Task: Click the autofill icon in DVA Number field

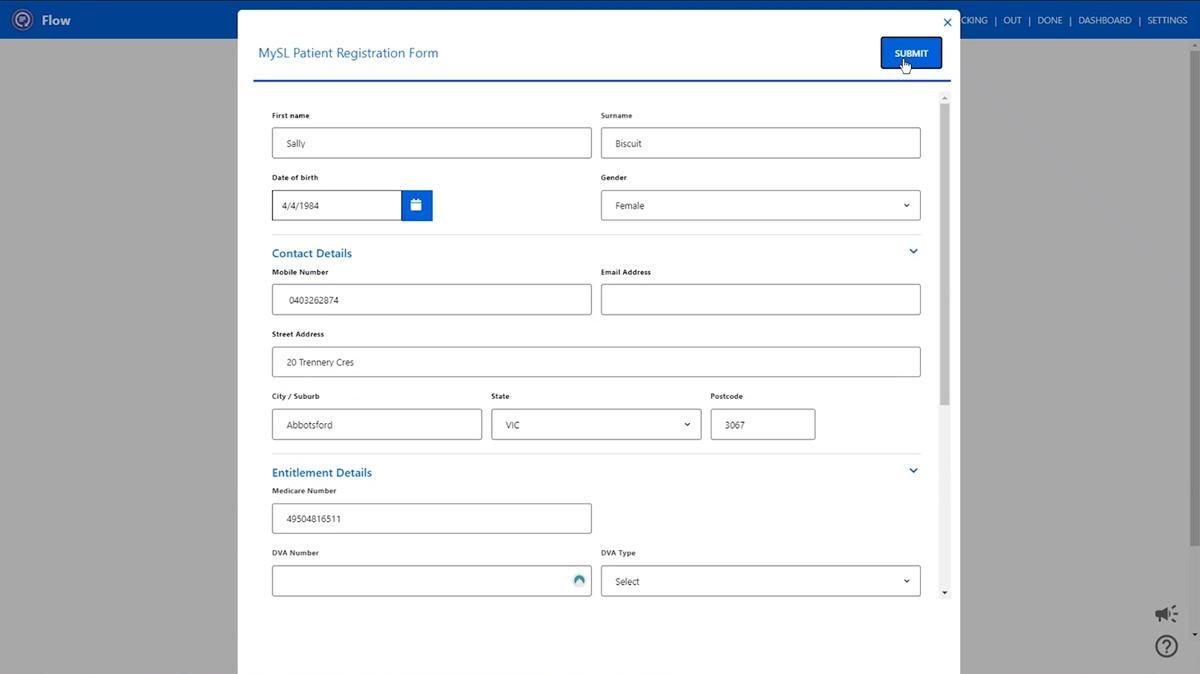Action: point(578,580)
